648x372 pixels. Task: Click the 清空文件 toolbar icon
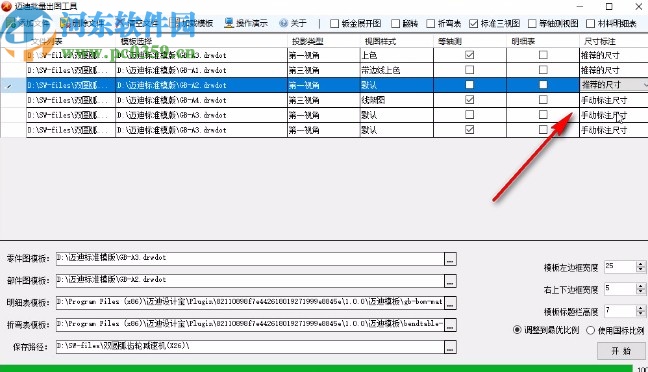[120, 23]
